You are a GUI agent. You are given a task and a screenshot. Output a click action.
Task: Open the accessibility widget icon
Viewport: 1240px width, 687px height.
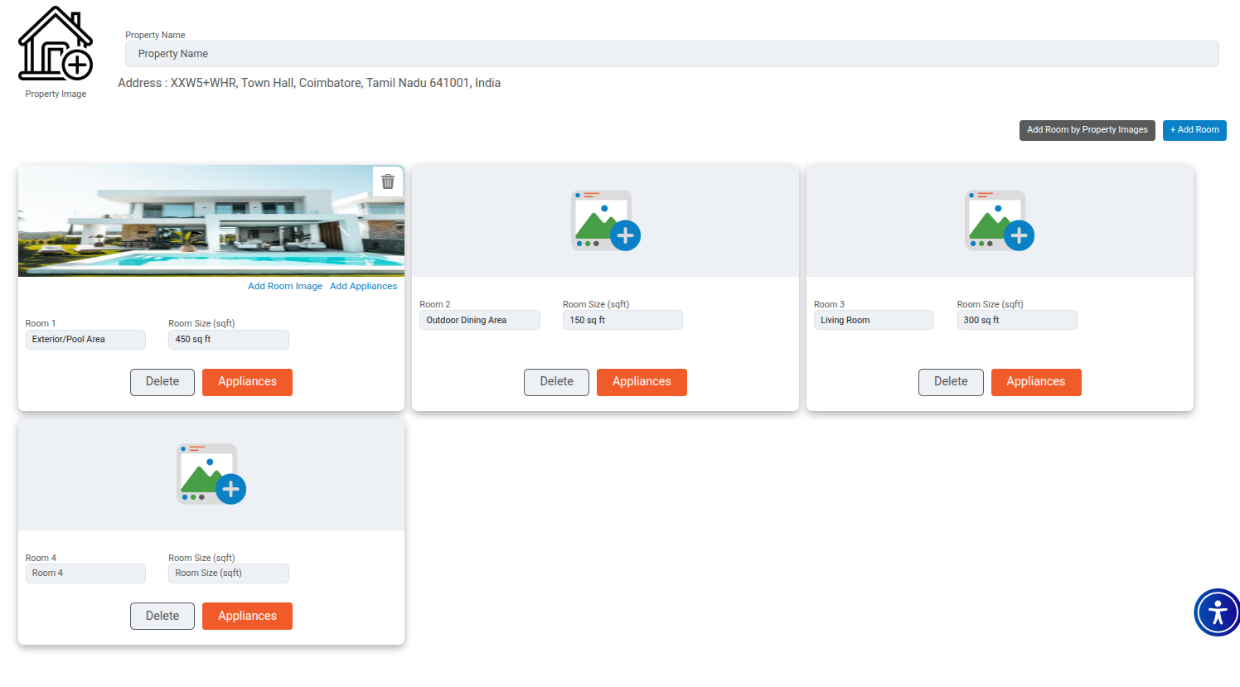click(1216, 612)
